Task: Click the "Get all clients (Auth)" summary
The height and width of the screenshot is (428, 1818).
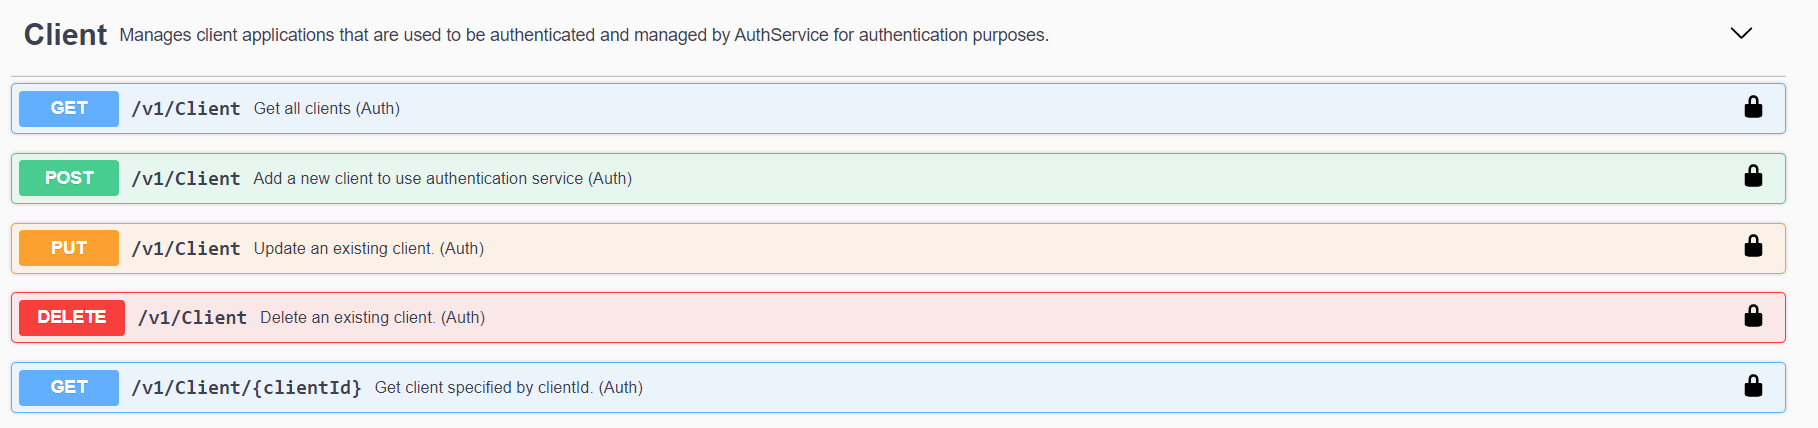Action: (x=326, y=109)
